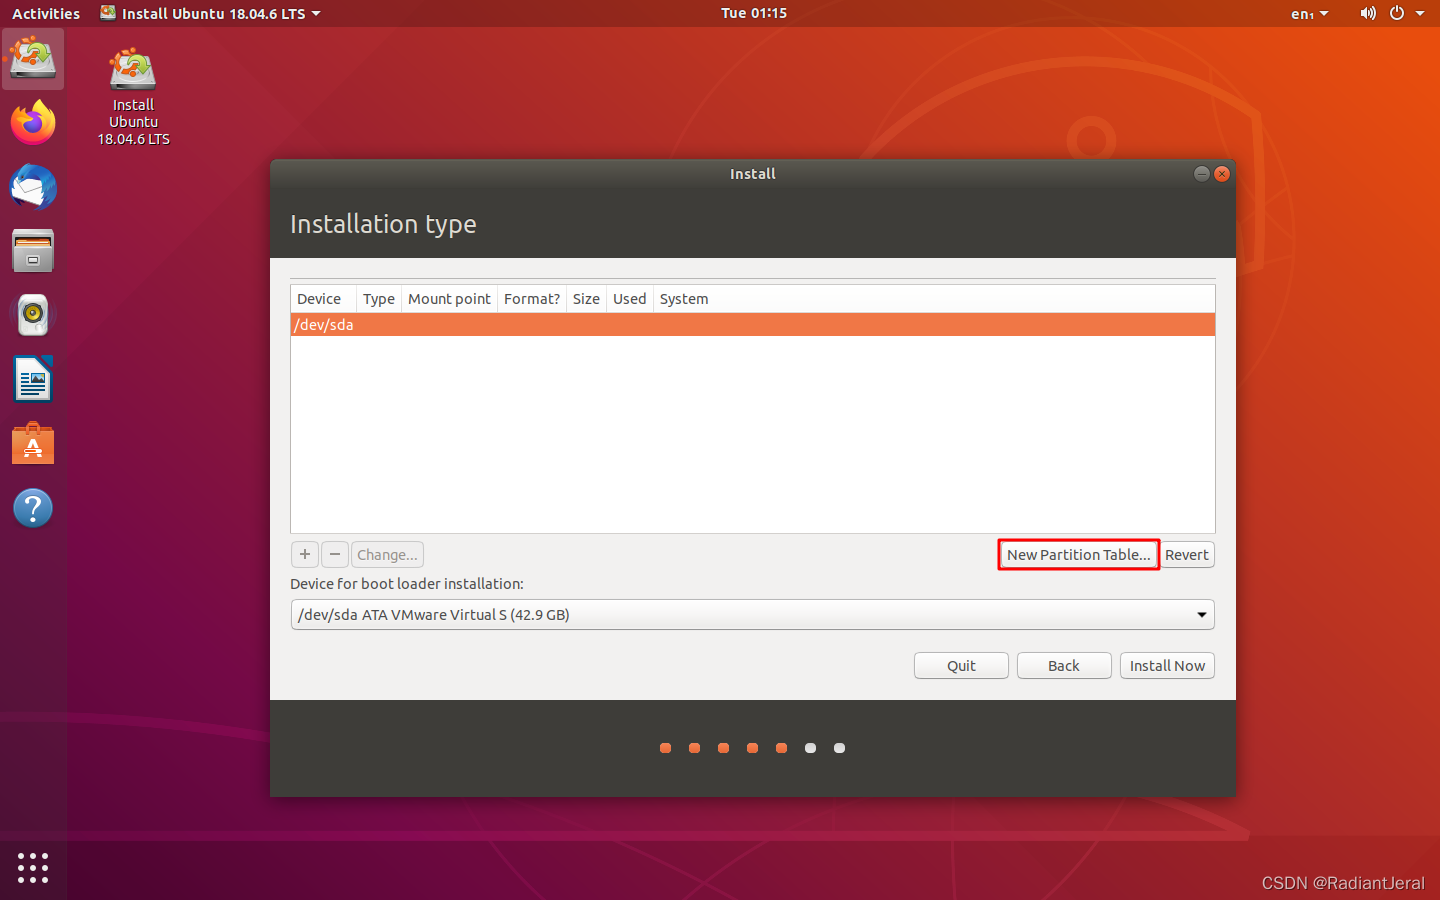The image size is (1440, 900).
Task: Open Activities overview
Action: (x=46, y=13)
